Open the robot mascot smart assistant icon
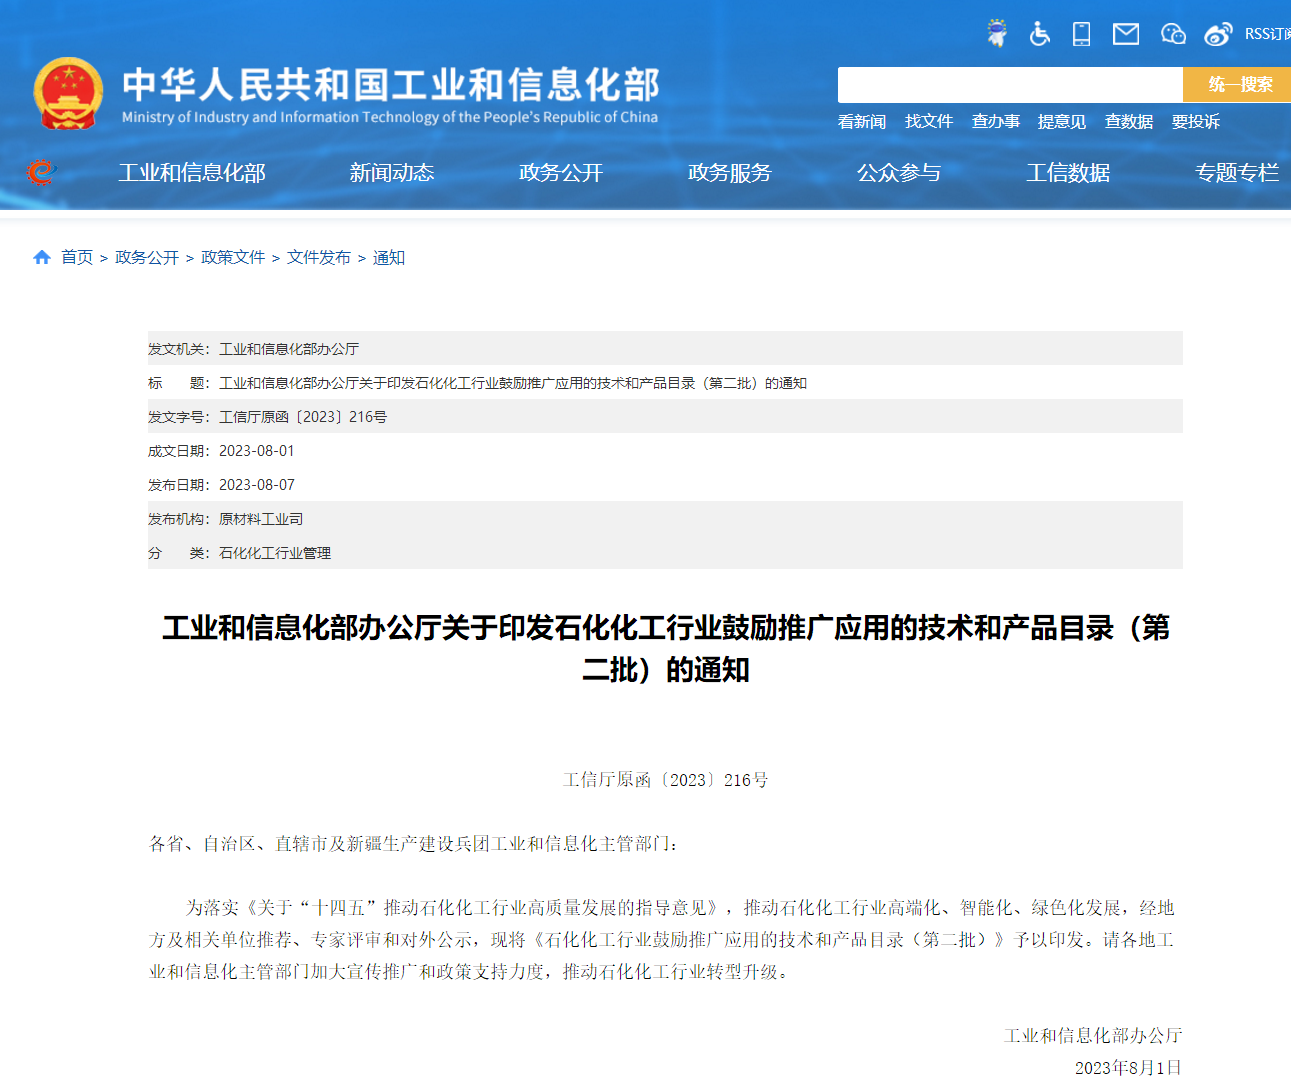This screenshot has height=1078, width=1291. tap(997, 34)
